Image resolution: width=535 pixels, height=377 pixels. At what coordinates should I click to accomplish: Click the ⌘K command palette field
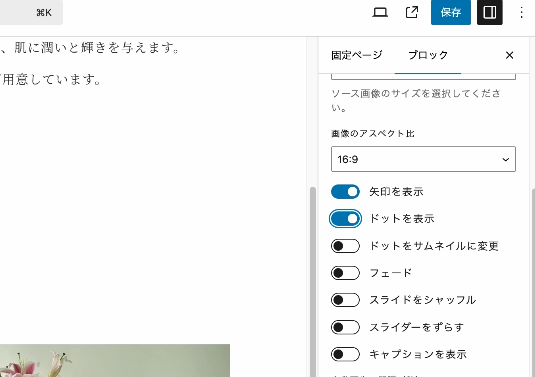(x=31, y=13)
